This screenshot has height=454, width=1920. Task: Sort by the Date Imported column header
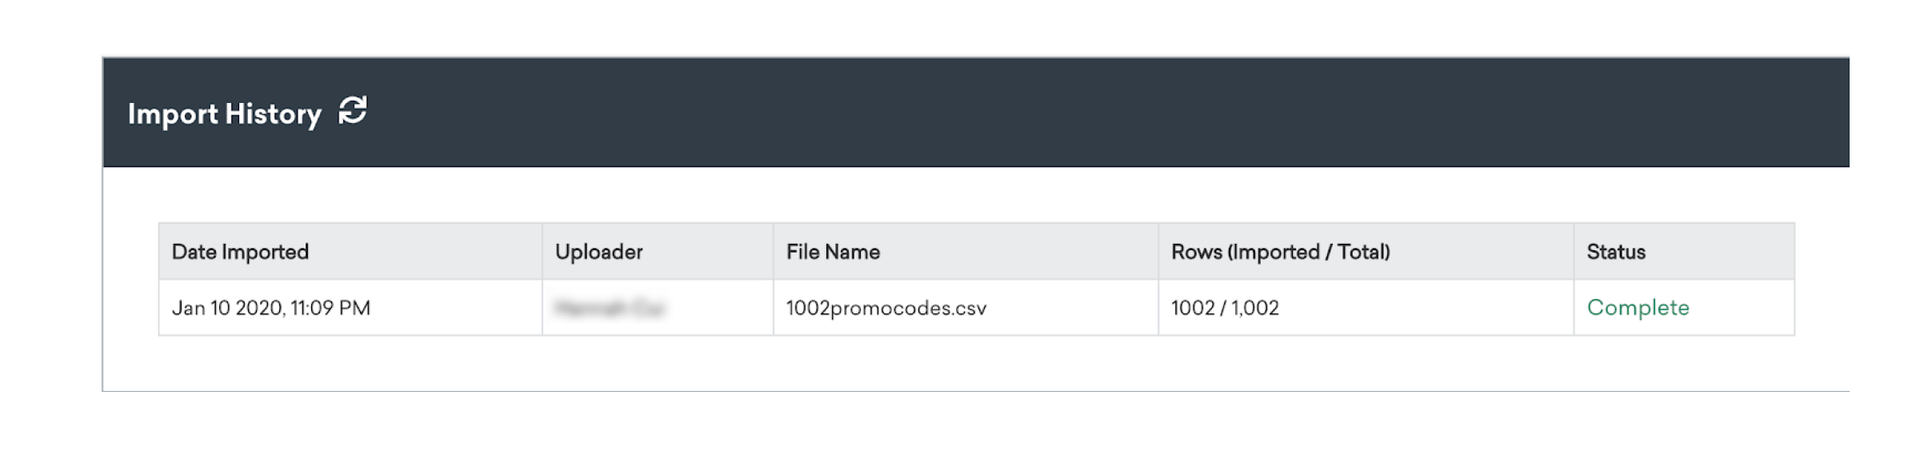coord(240,252)
